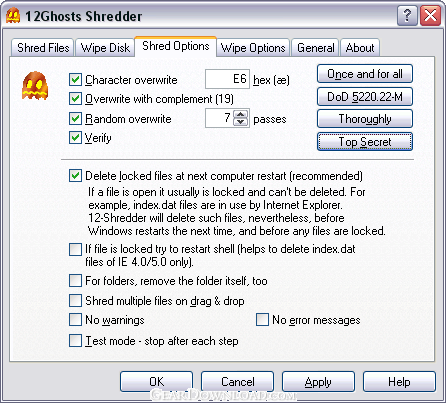Click the hex value field showing E6
Viewport: 446px width, 403px height.
[227, 79]
